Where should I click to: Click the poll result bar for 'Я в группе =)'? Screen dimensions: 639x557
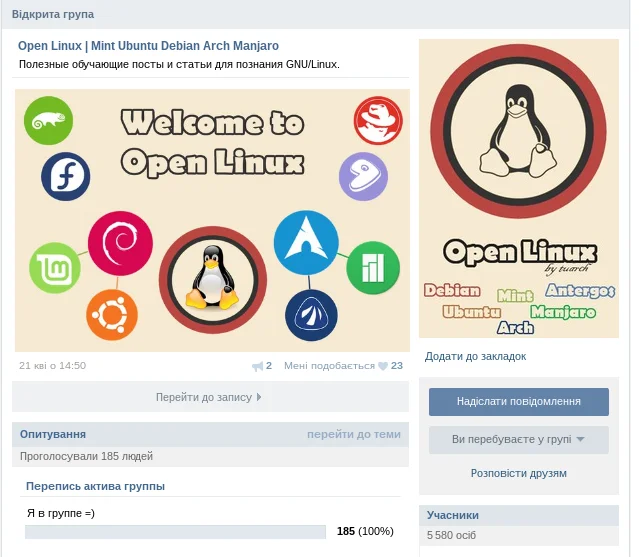pyautogui.click(x=175, y=532)
